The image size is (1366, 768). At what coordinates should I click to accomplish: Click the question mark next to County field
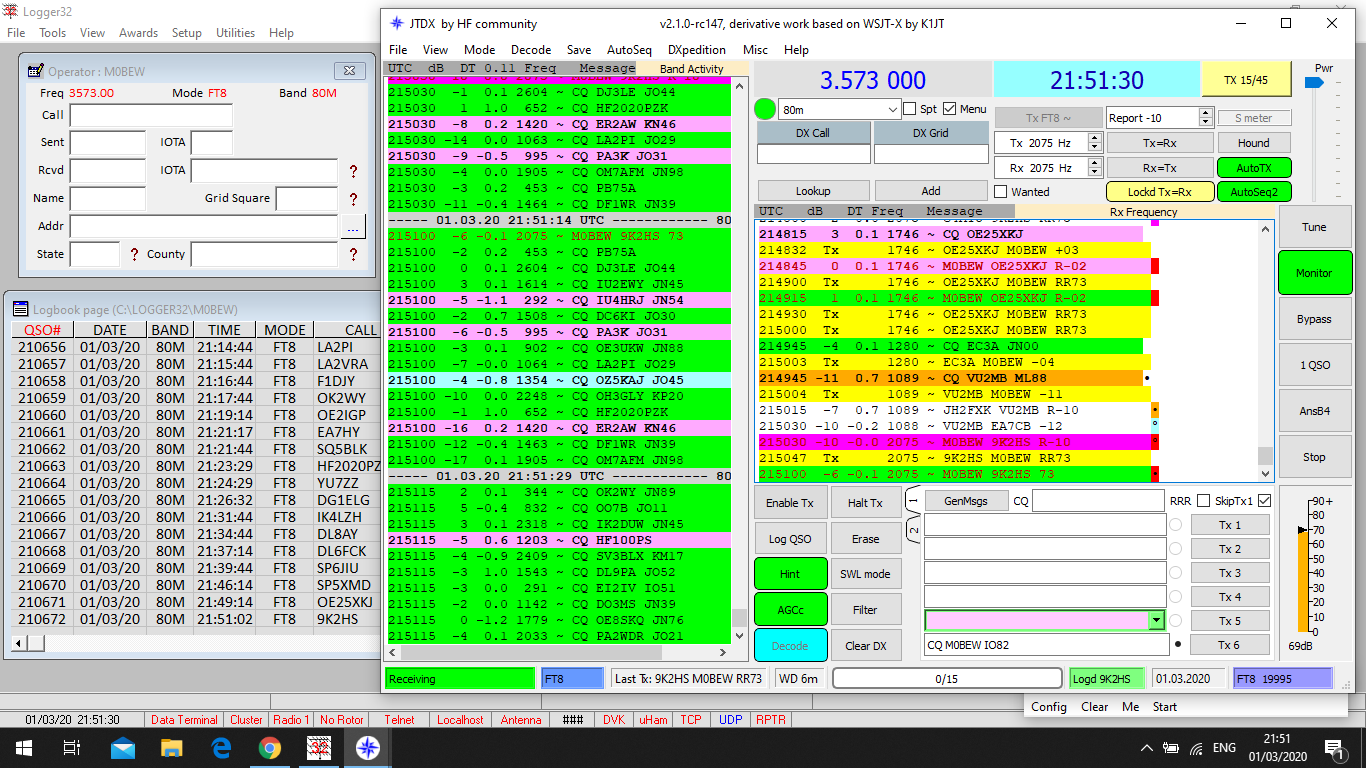353,255
